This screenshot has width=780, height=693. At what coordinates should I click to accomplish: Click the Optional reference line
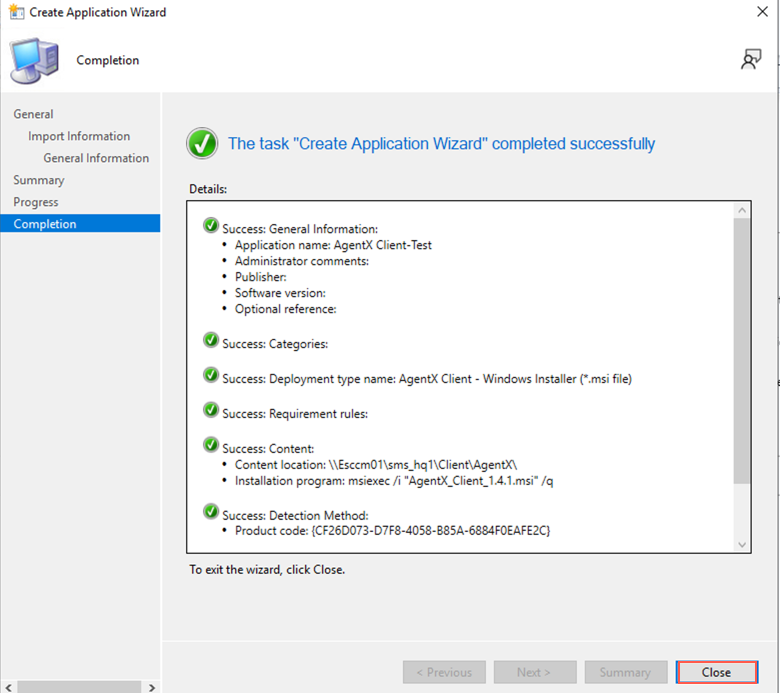(x=286, y=309)
